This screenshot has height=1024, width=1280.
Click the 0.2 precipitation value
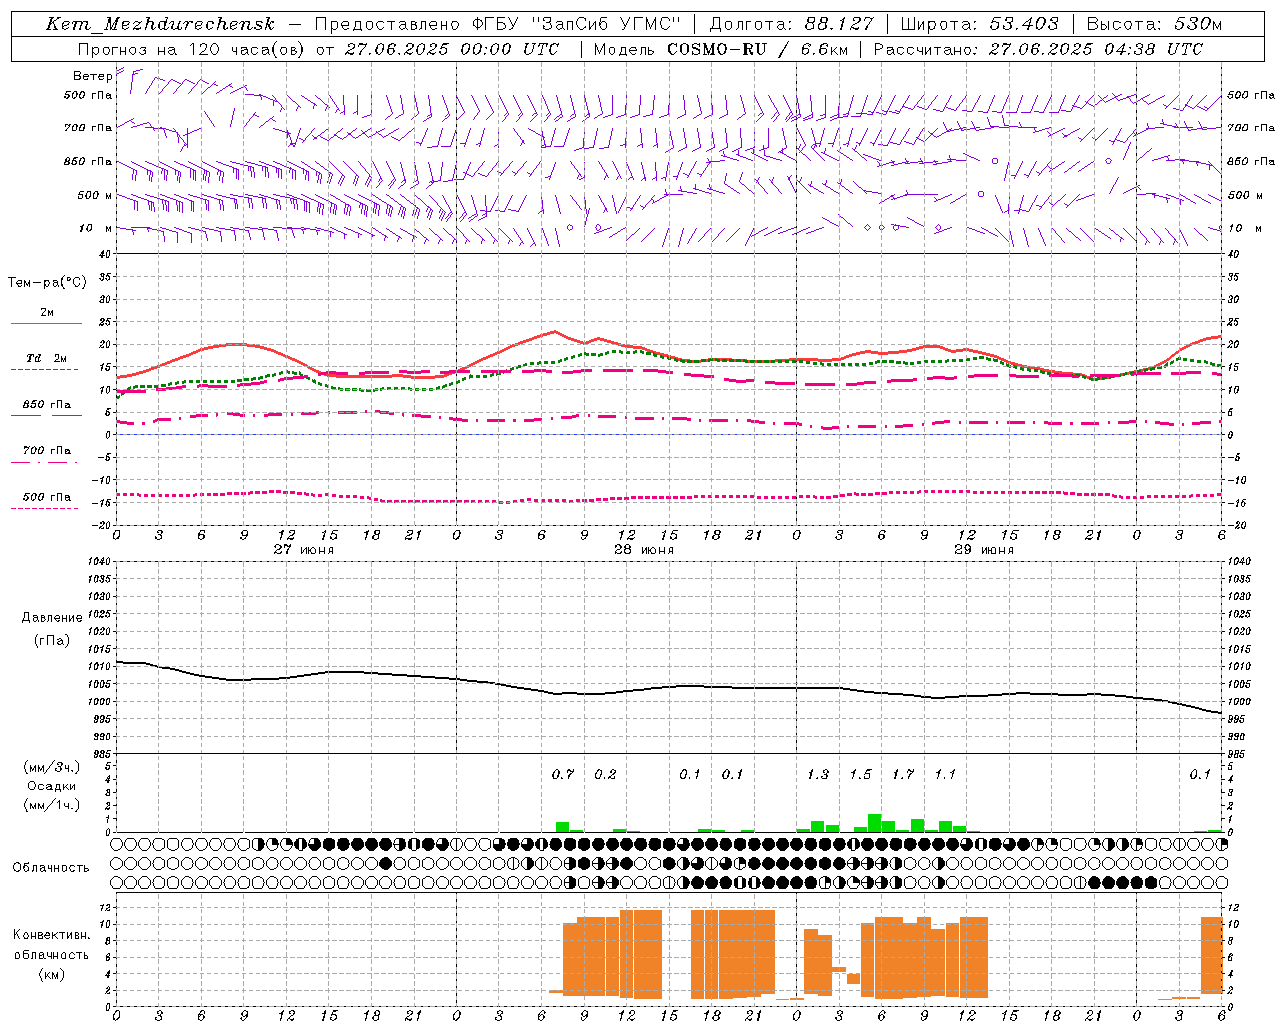[605, 774]
